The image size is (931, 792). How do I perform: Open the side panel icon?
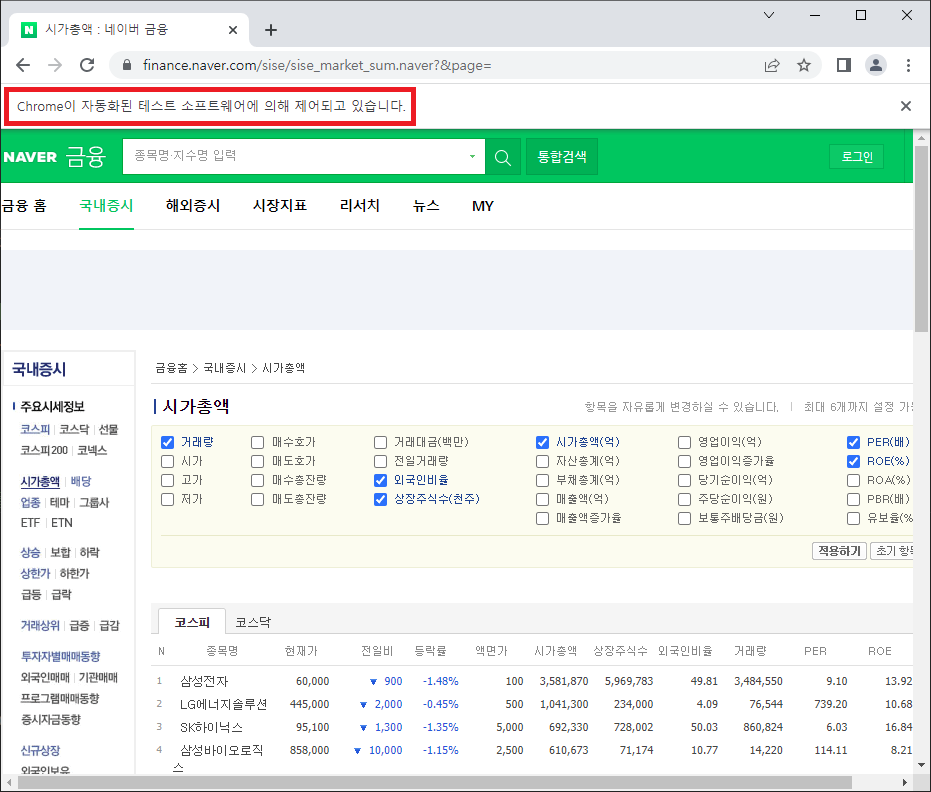click(x=844, y=65)
